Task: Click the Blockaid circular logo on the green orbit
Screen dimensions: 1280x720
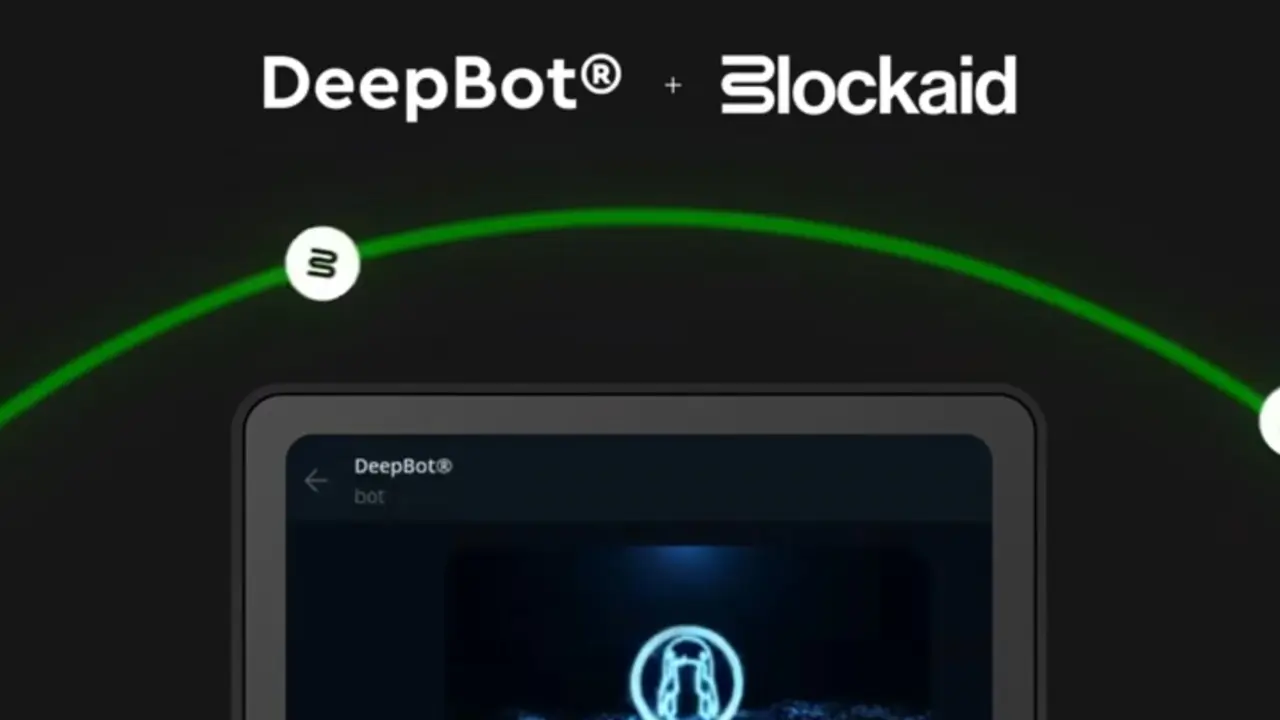Action: (321, 262)
